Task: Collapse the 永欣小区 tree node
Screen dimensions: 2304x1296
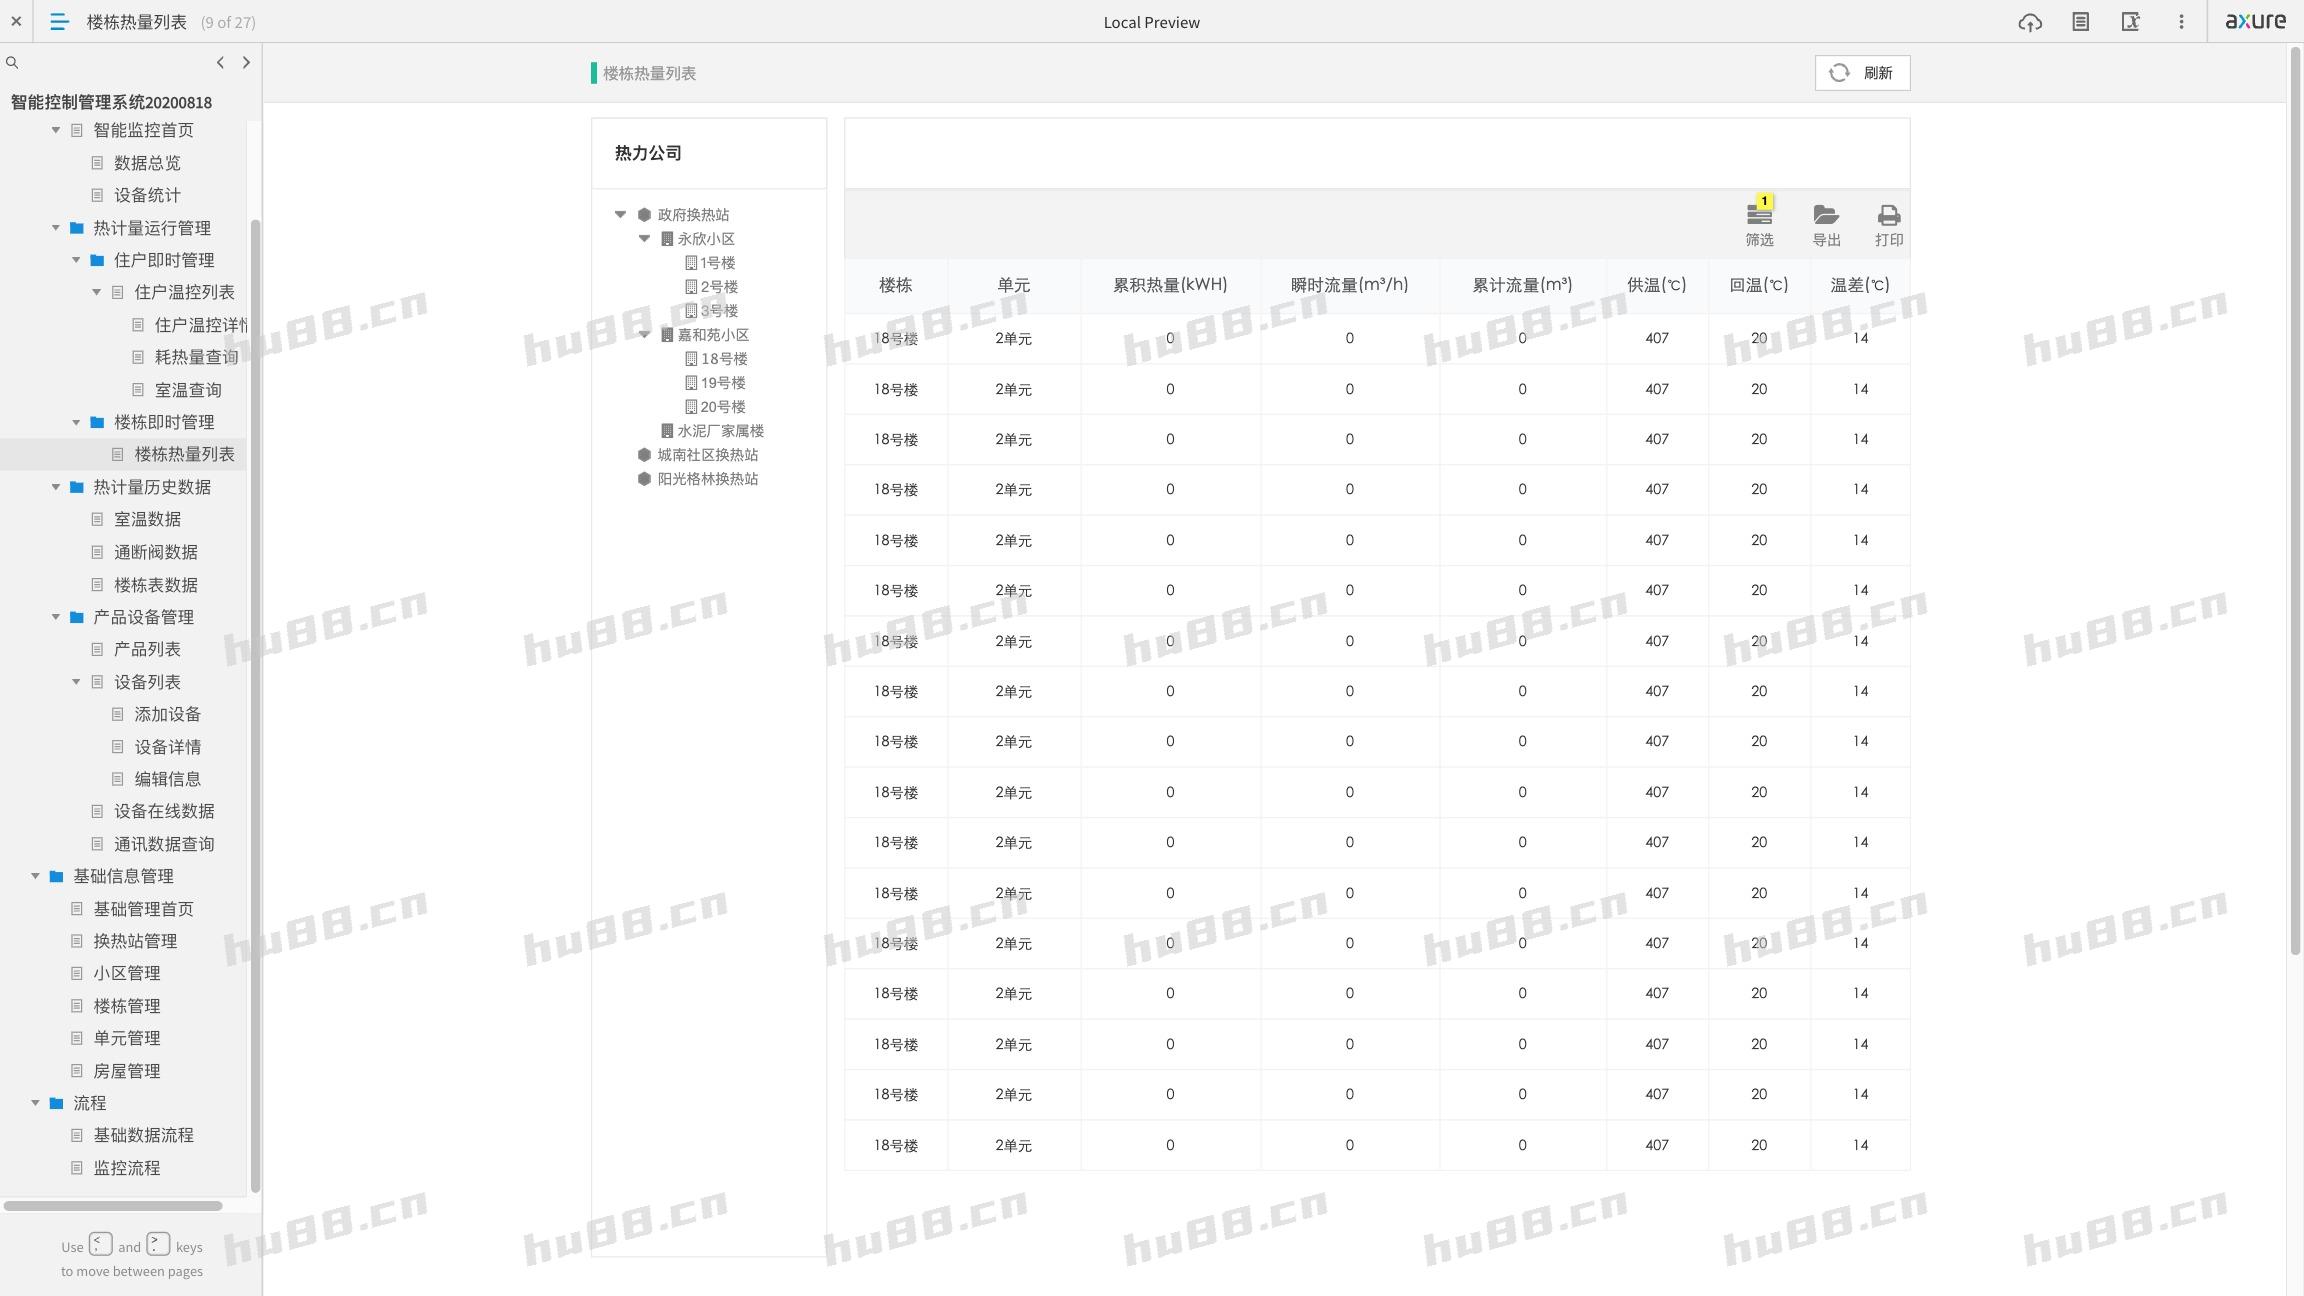Action: [x=644, y=239]
